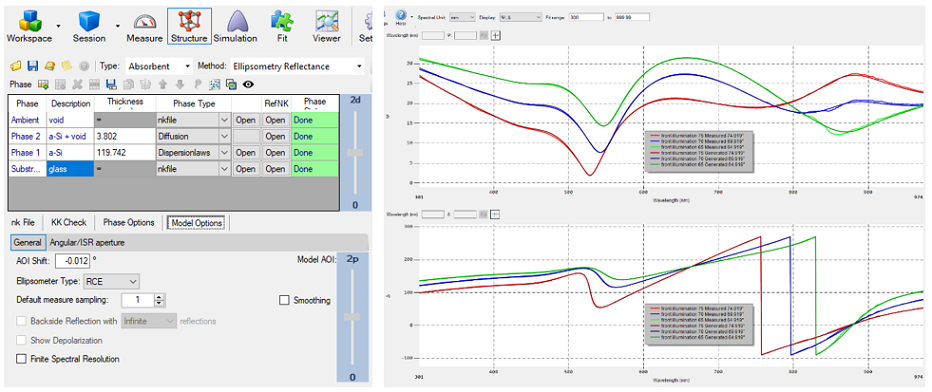Image resolution: width=932 pixels, height=392 pixels.
Task: Click the blue-green dotted grid icon
Action: coord(215,84)
